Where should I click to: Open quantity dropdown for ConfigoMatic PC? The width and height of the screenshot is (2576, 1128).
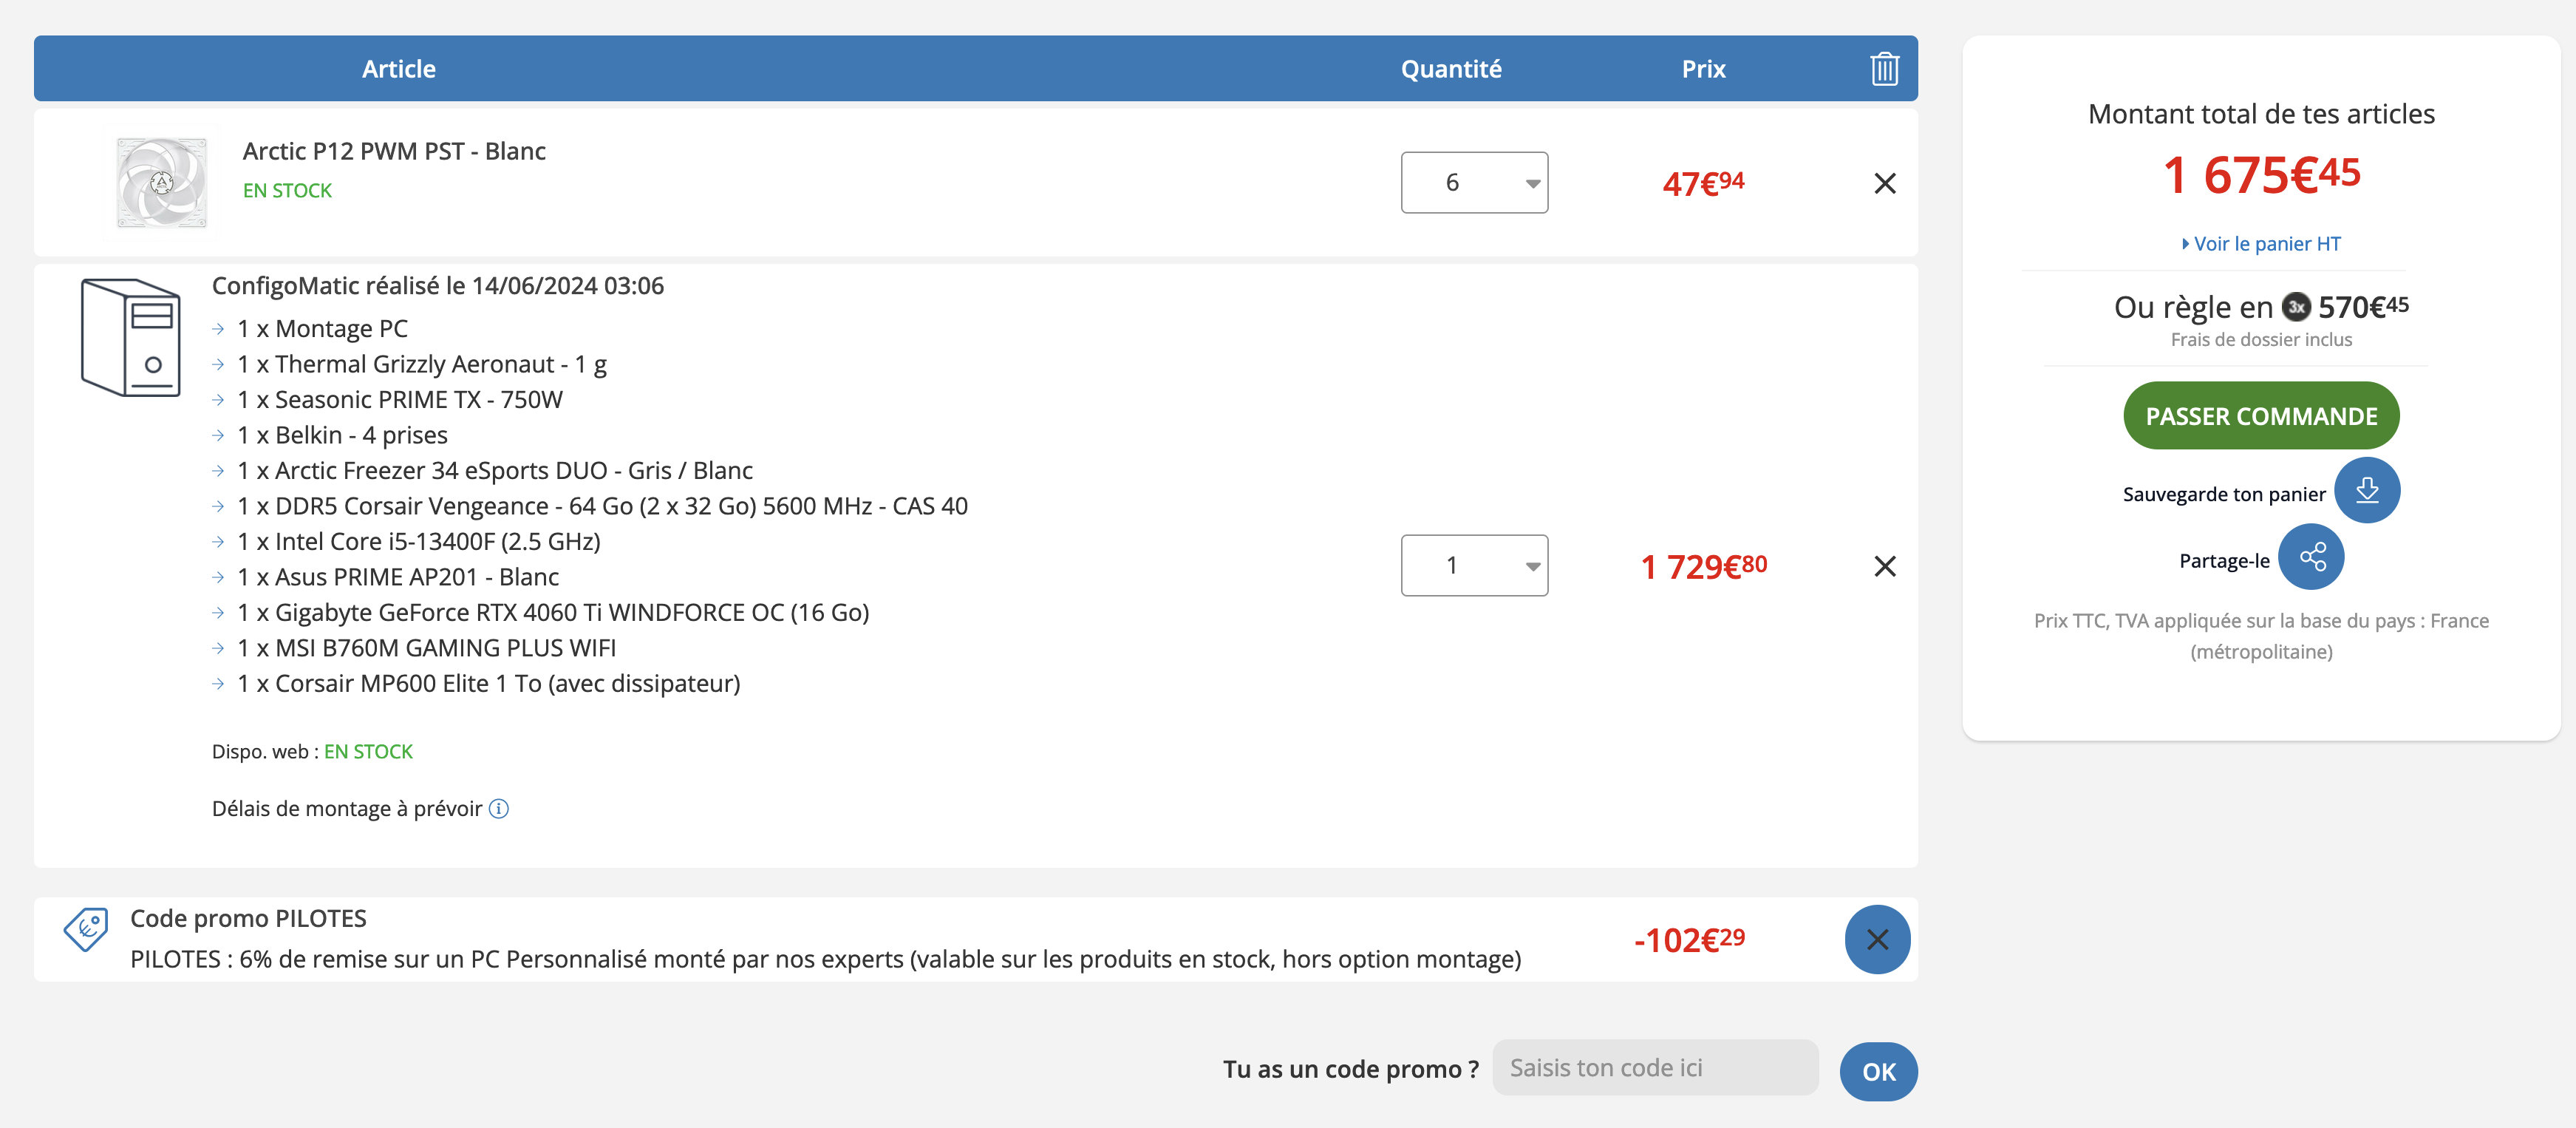pyautogui.click(x=1474, y=565)
